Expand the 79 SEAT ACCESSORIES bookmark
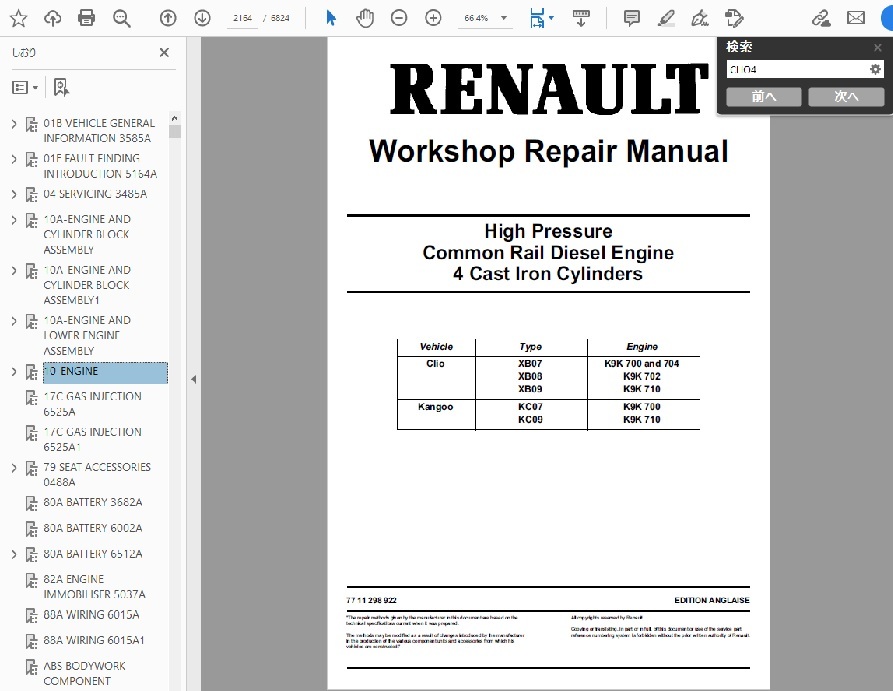The width and height of the screenshot is (893, 691). click(14, 468)
